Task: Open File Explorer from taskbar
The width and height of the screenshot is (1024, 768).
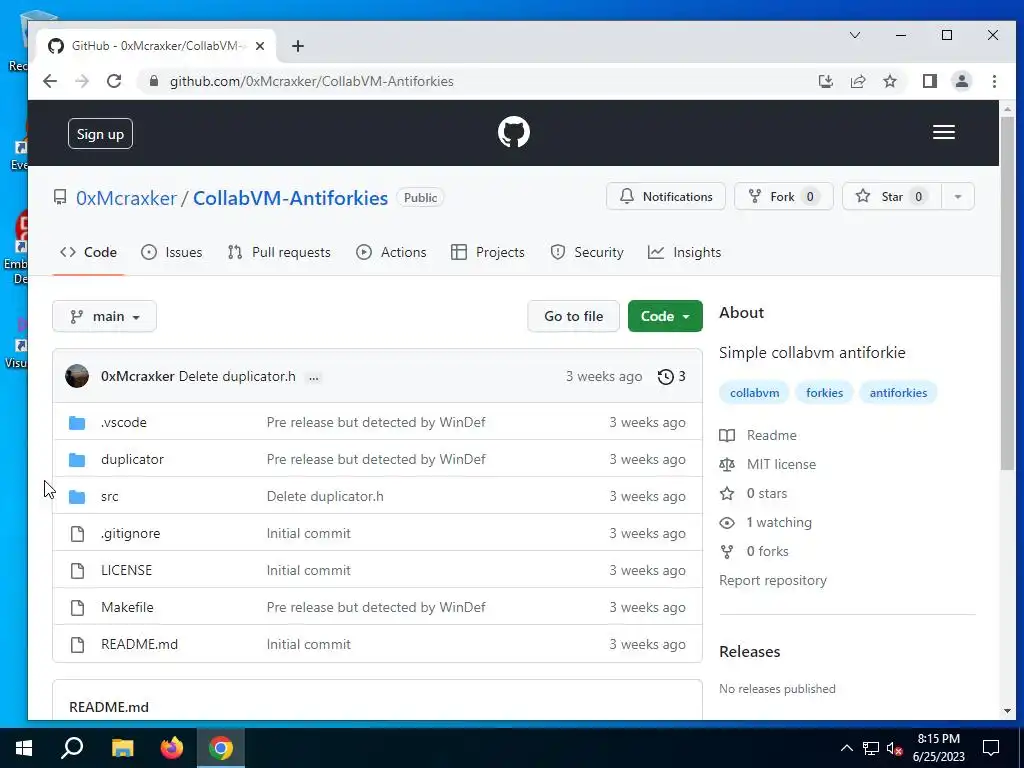Action: [x=122, y=748]
